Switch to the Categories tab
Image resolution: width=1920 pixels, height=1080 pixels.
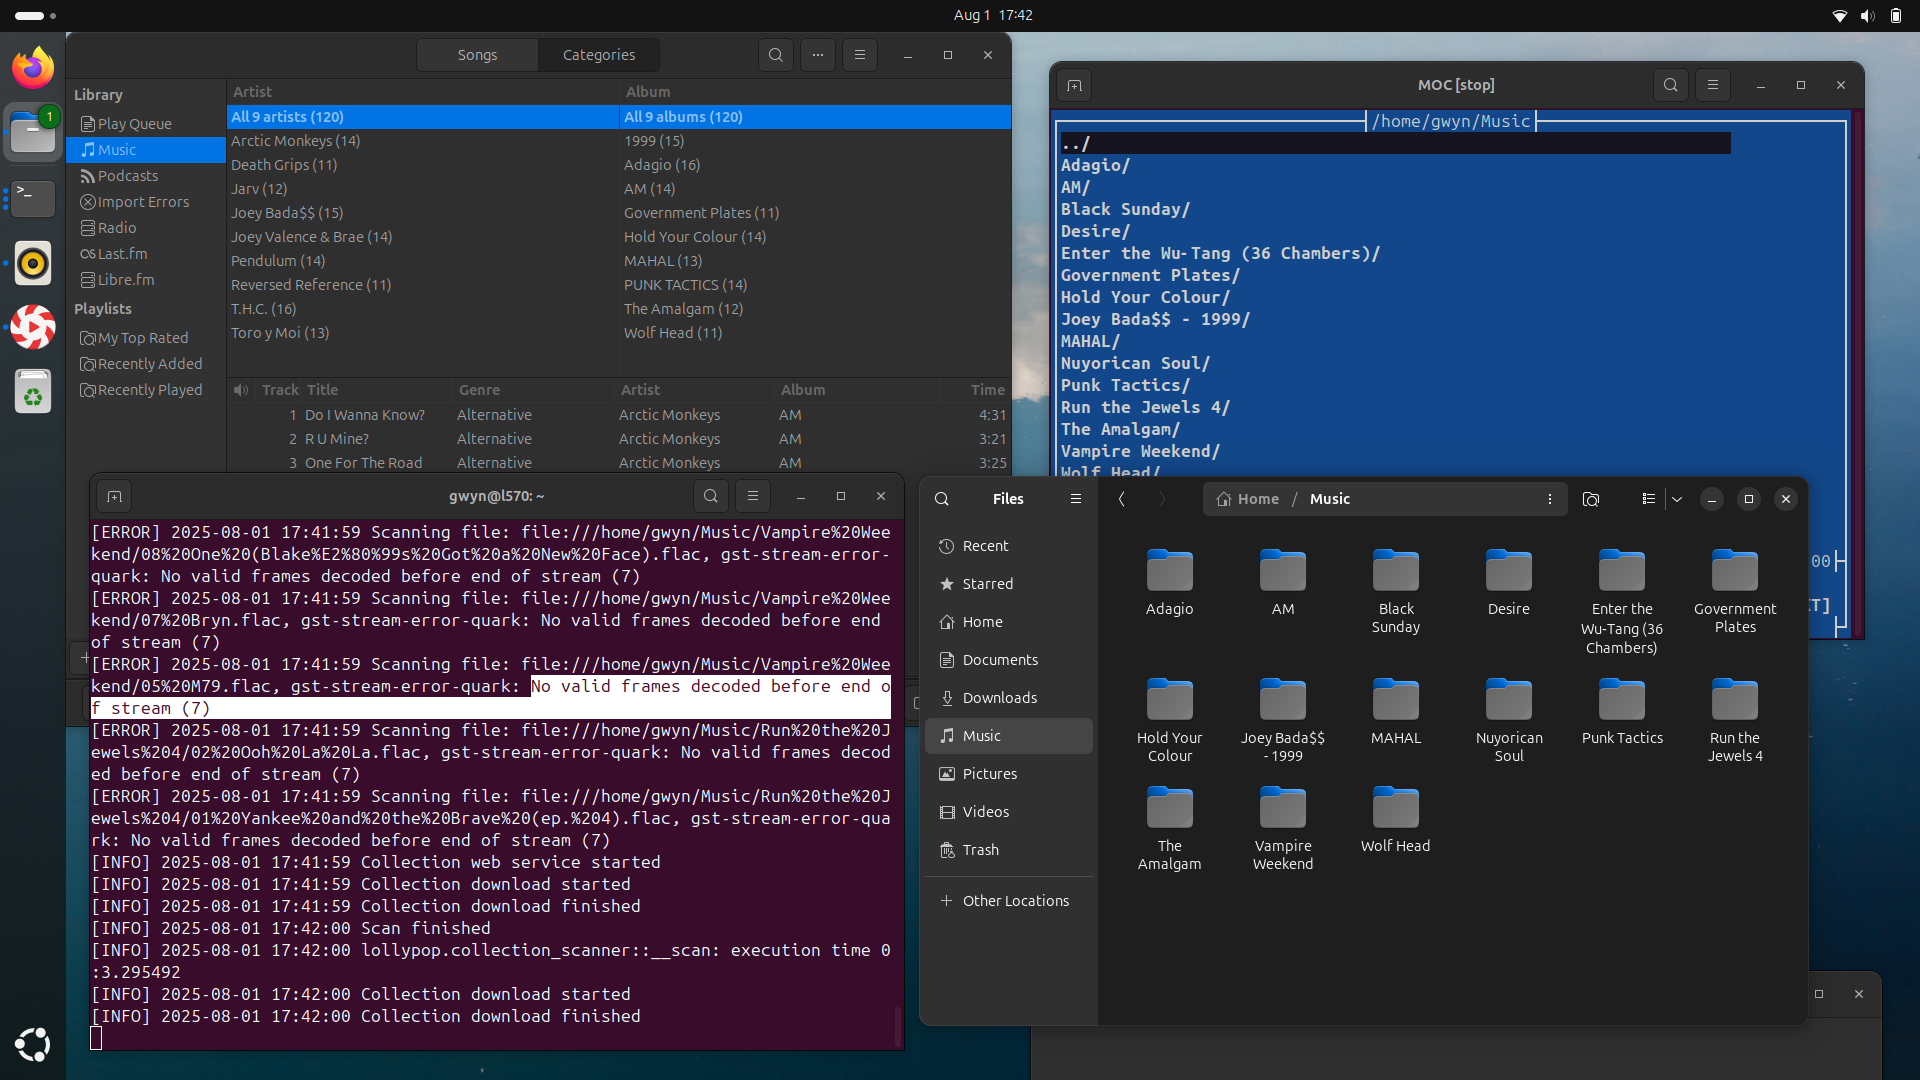pyautogui.click(x=598, y=55)
